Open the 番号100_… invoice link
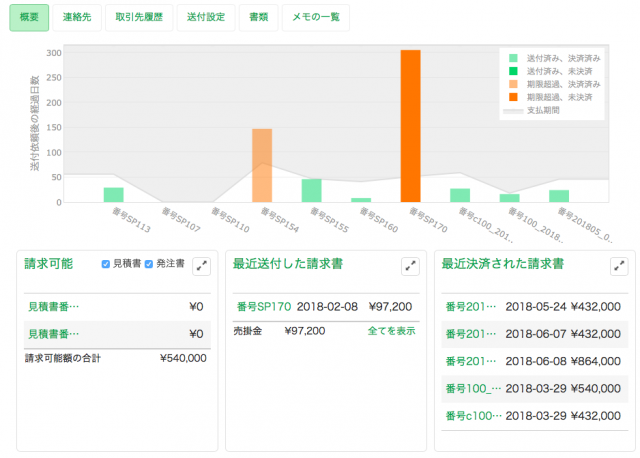The image size is (640, 458). (473, 389)
